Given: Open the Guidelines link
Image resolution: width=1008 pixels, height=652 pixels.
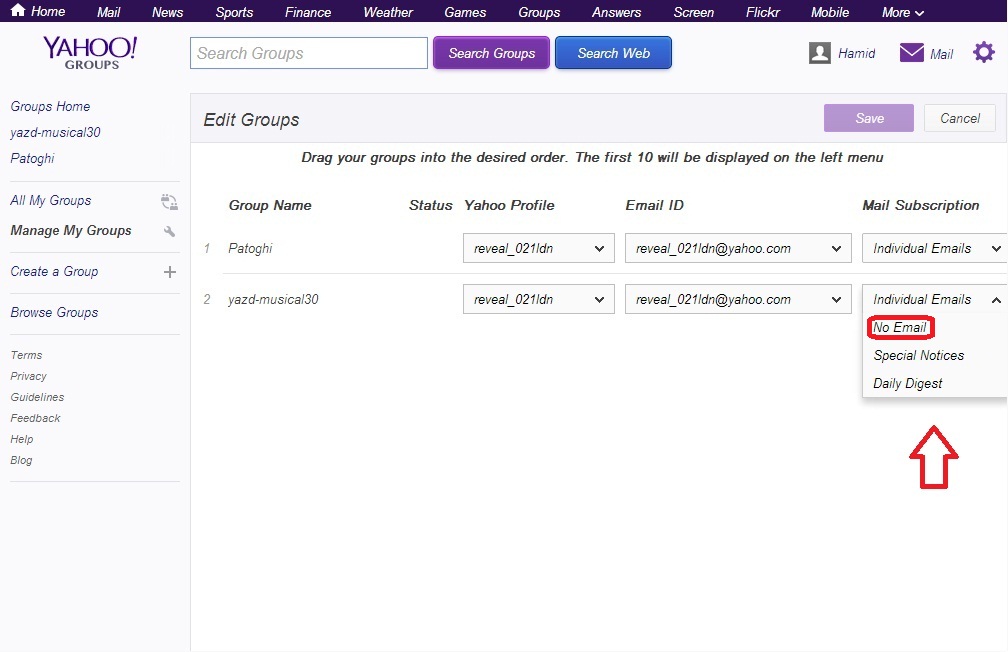Looking at the screenshot, I should tap(37, 397).
